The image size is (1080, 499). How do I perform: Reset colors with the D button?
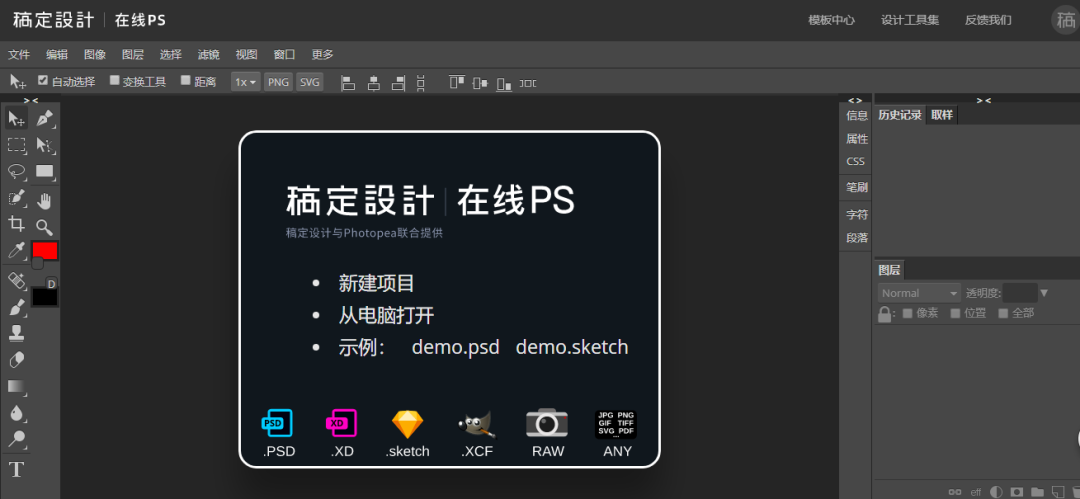(52, 283)
